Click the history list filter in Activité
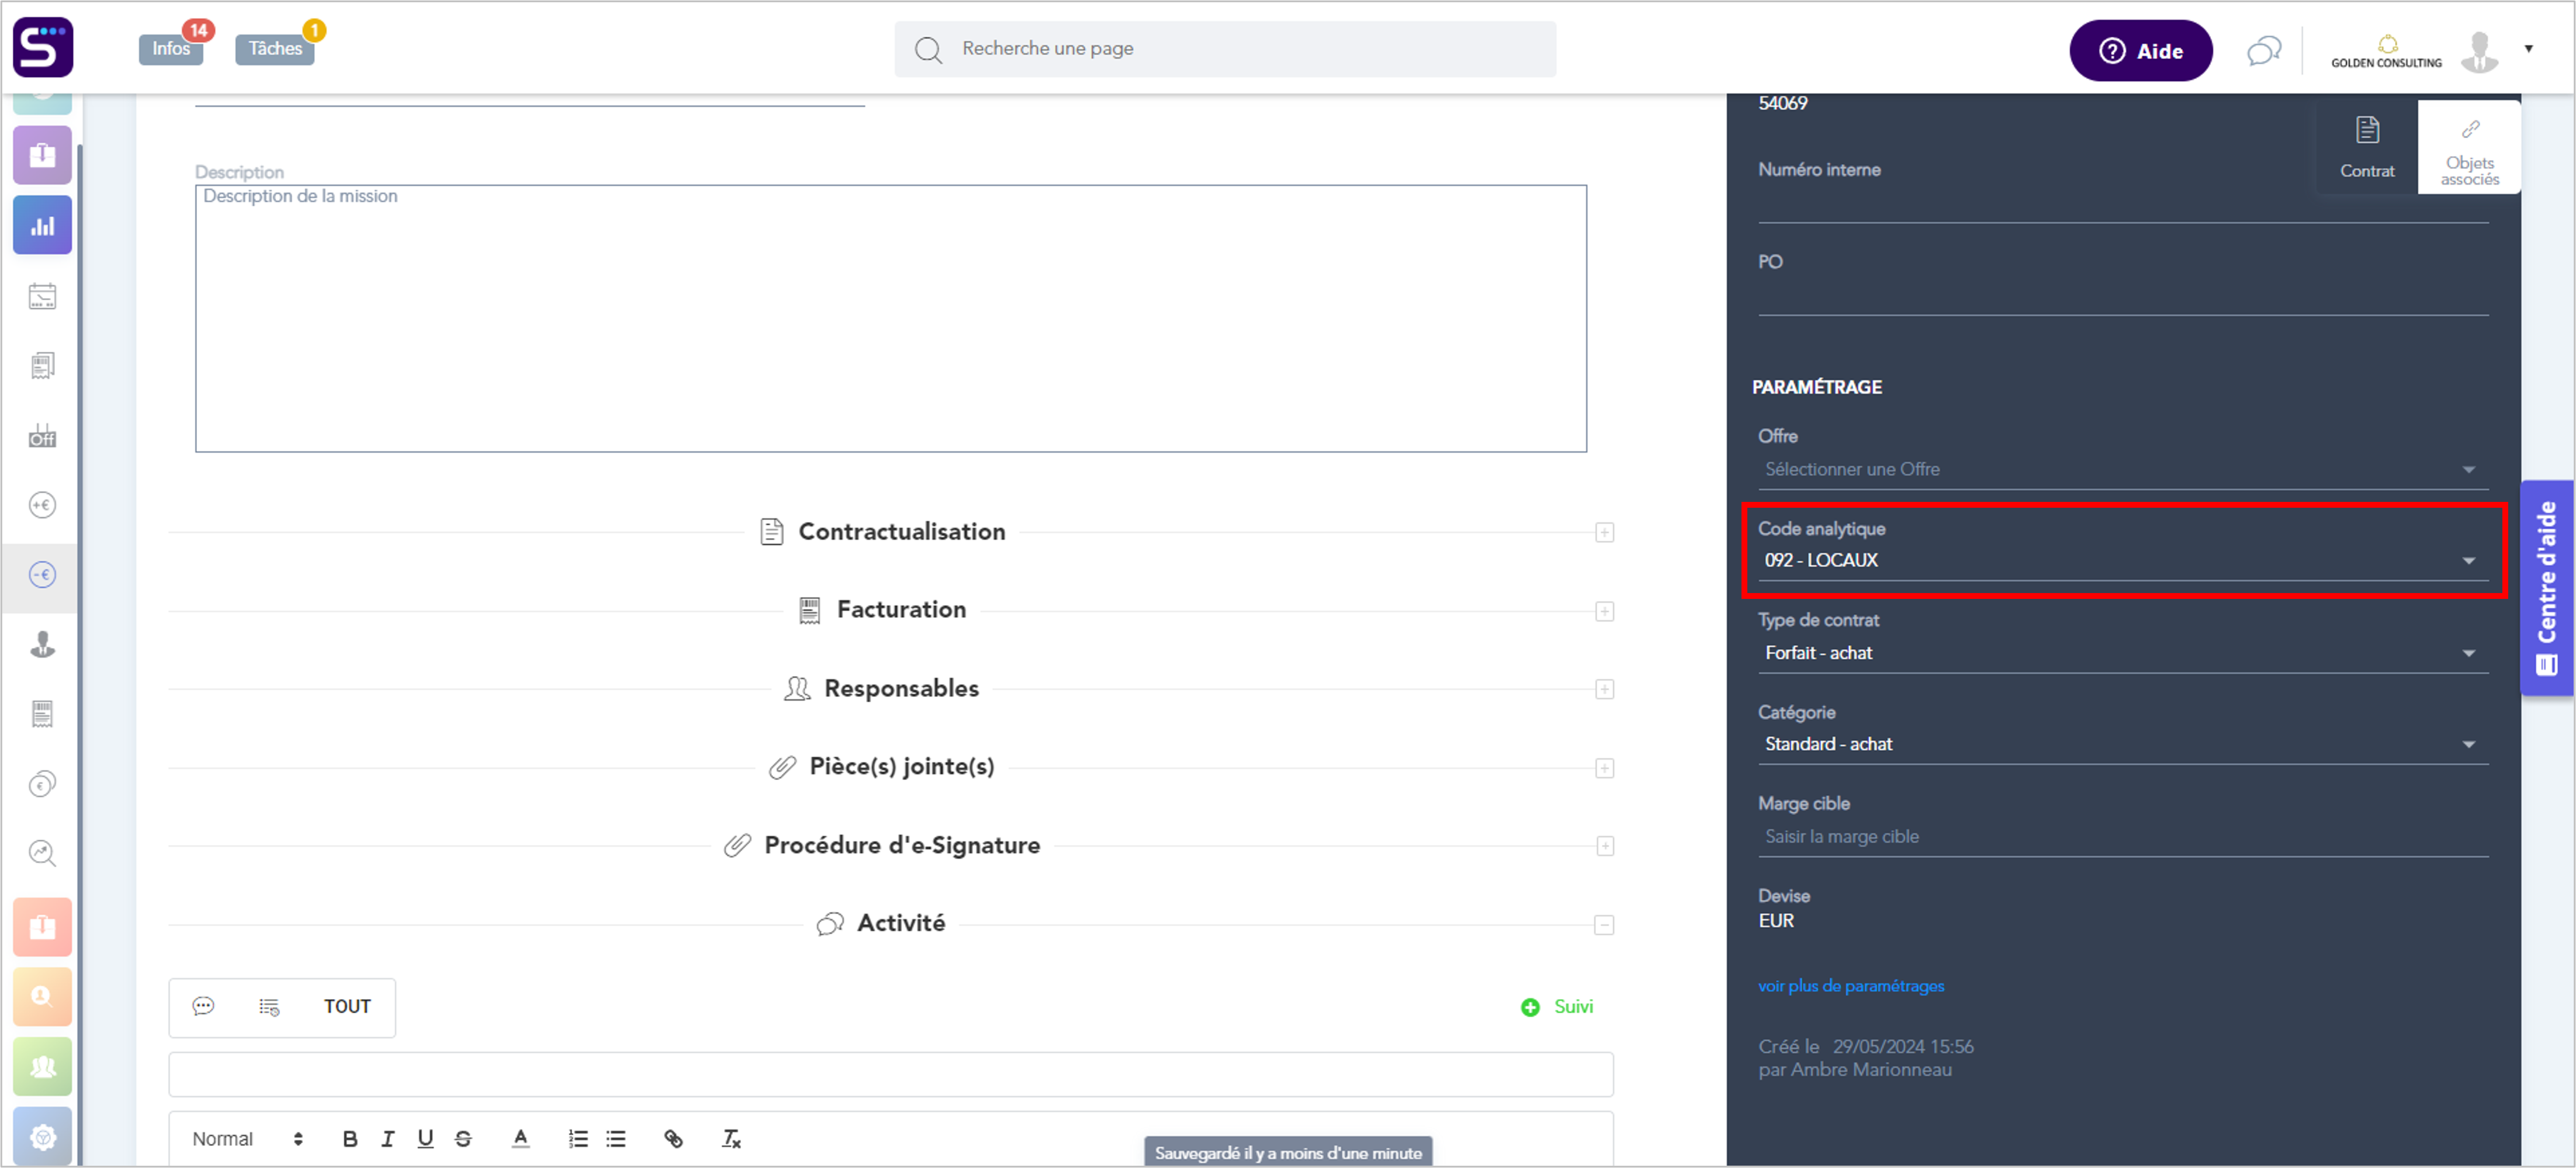Screen dimensions: 2576x1168 click(x=269, y=1007)
